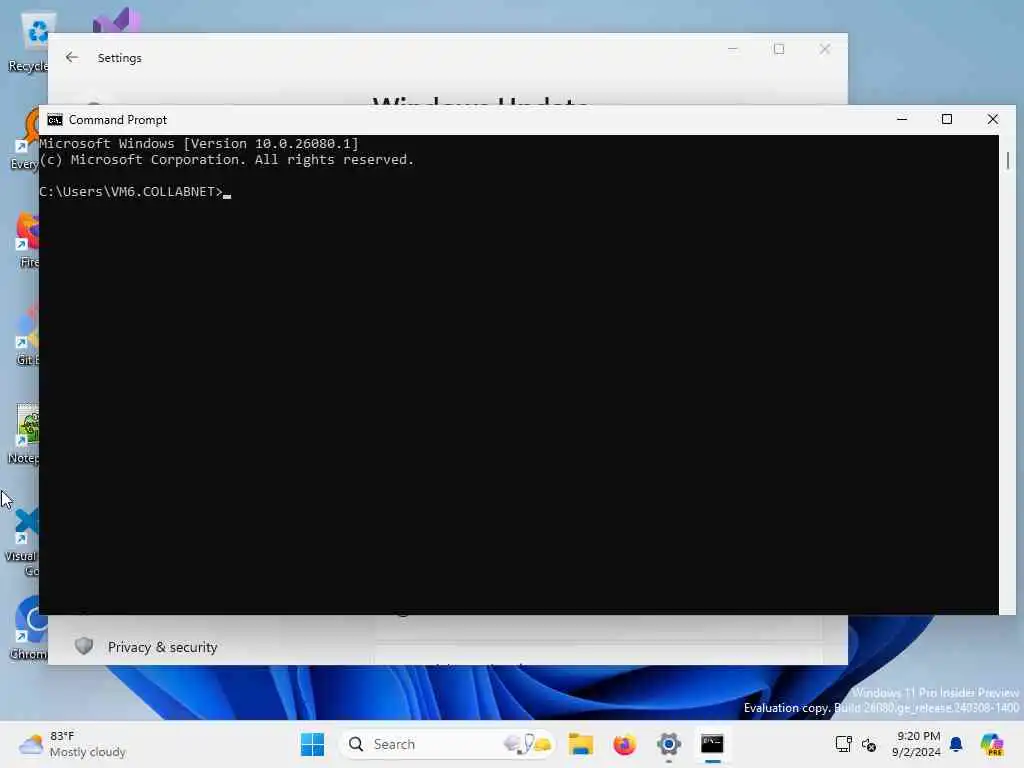Open the notification bell icon
This screenshot has height=768, width=1024.
coord(956,744)
